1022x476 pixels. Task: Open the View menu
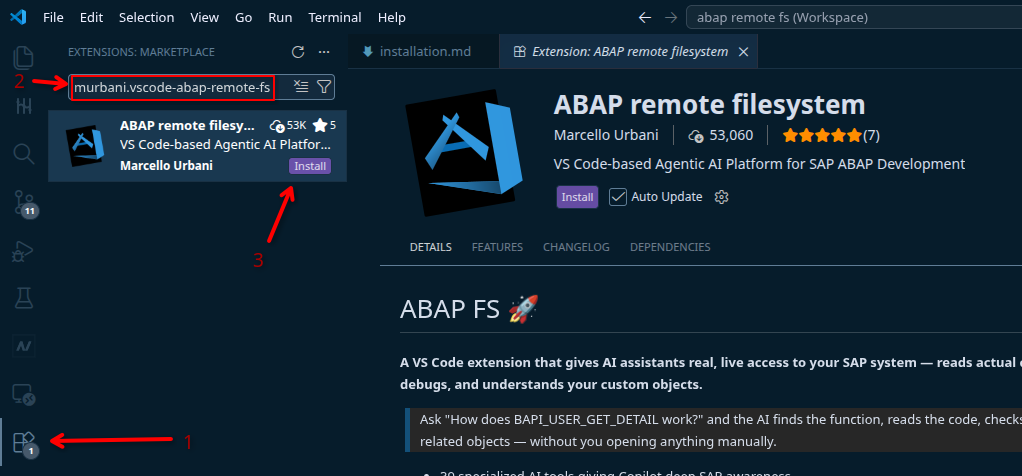click(x=204, y=18)
